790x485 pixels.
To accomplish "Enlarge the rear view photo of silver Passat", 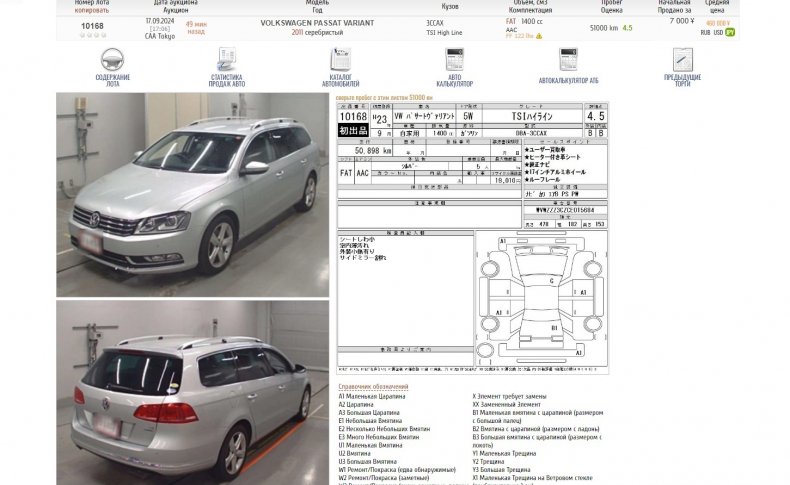I will 192,393.
